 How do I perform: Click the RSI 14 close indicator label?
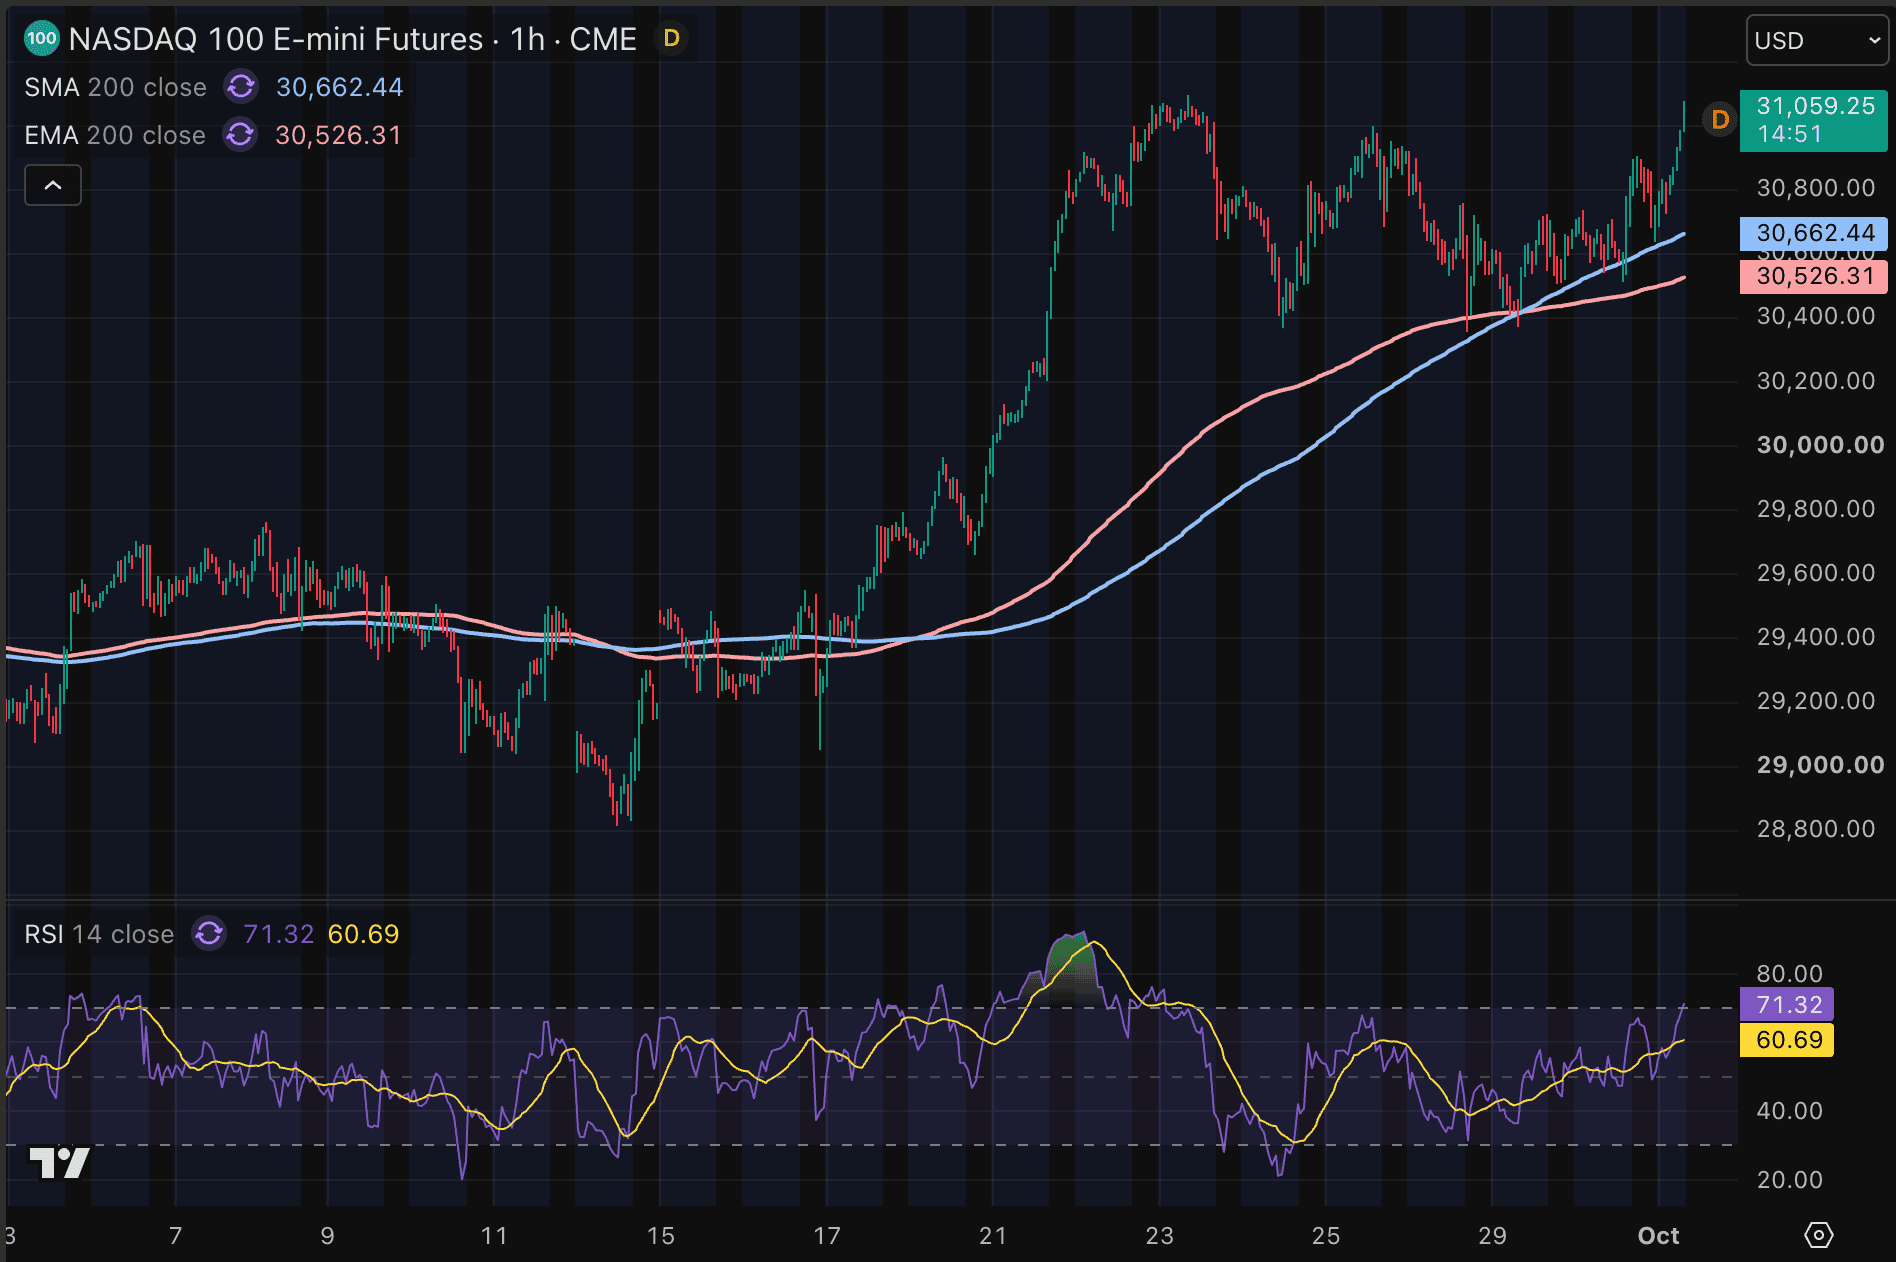coord(99,934)
